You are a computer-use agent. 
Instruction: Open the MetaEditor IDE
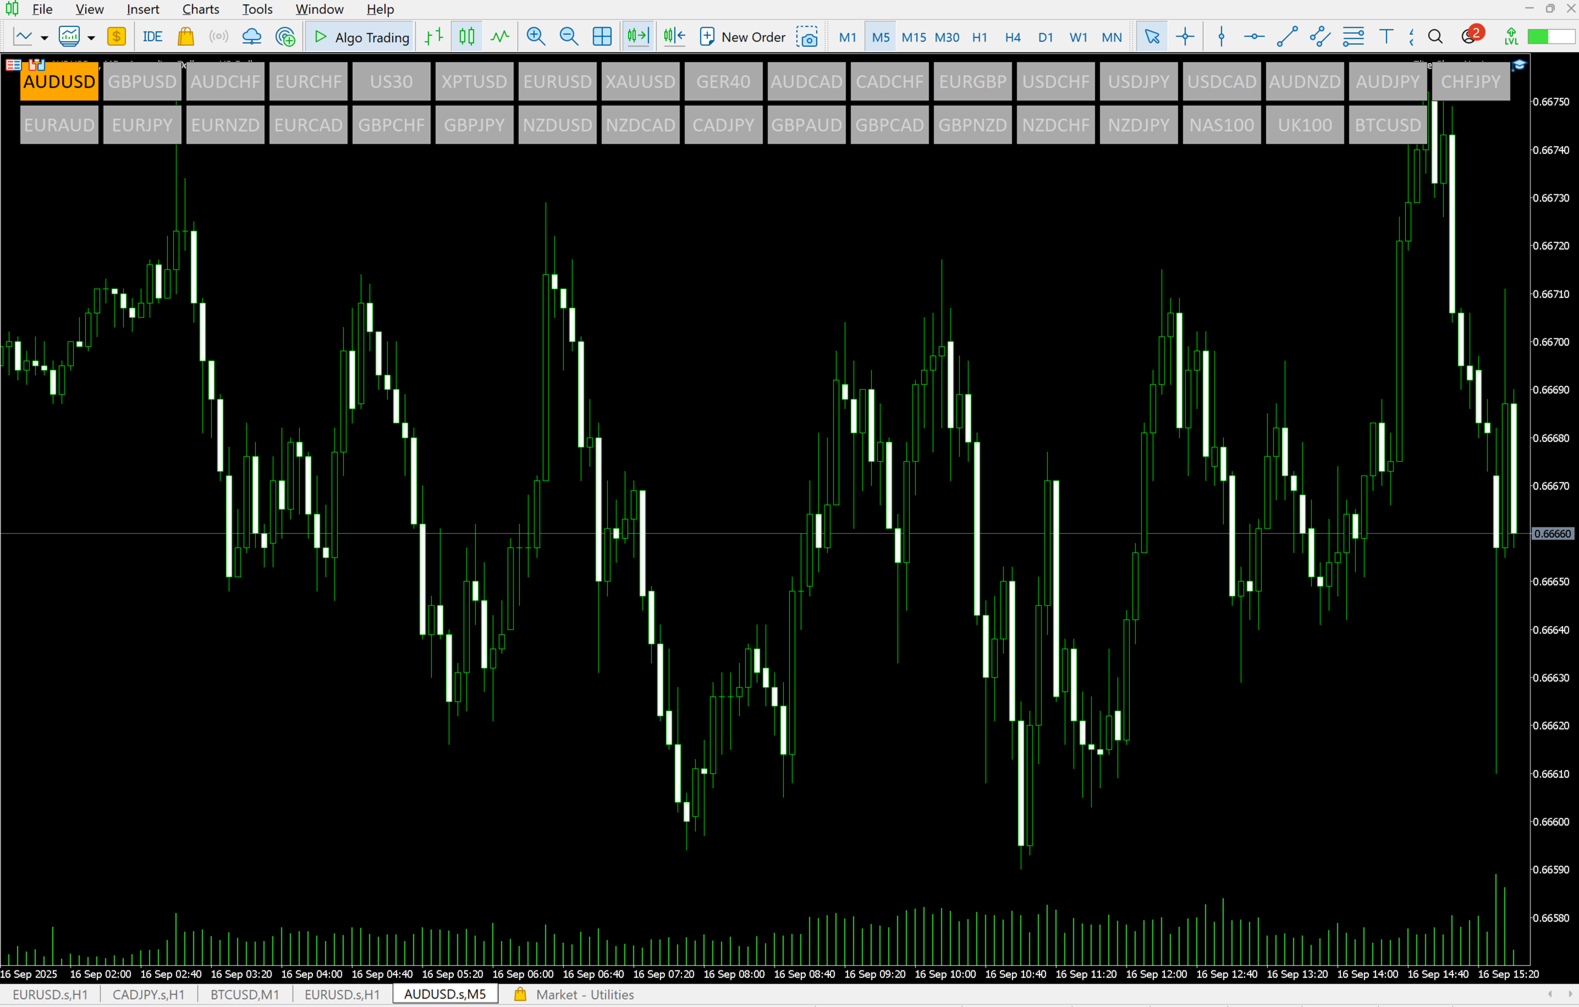[x=152, y=37]
